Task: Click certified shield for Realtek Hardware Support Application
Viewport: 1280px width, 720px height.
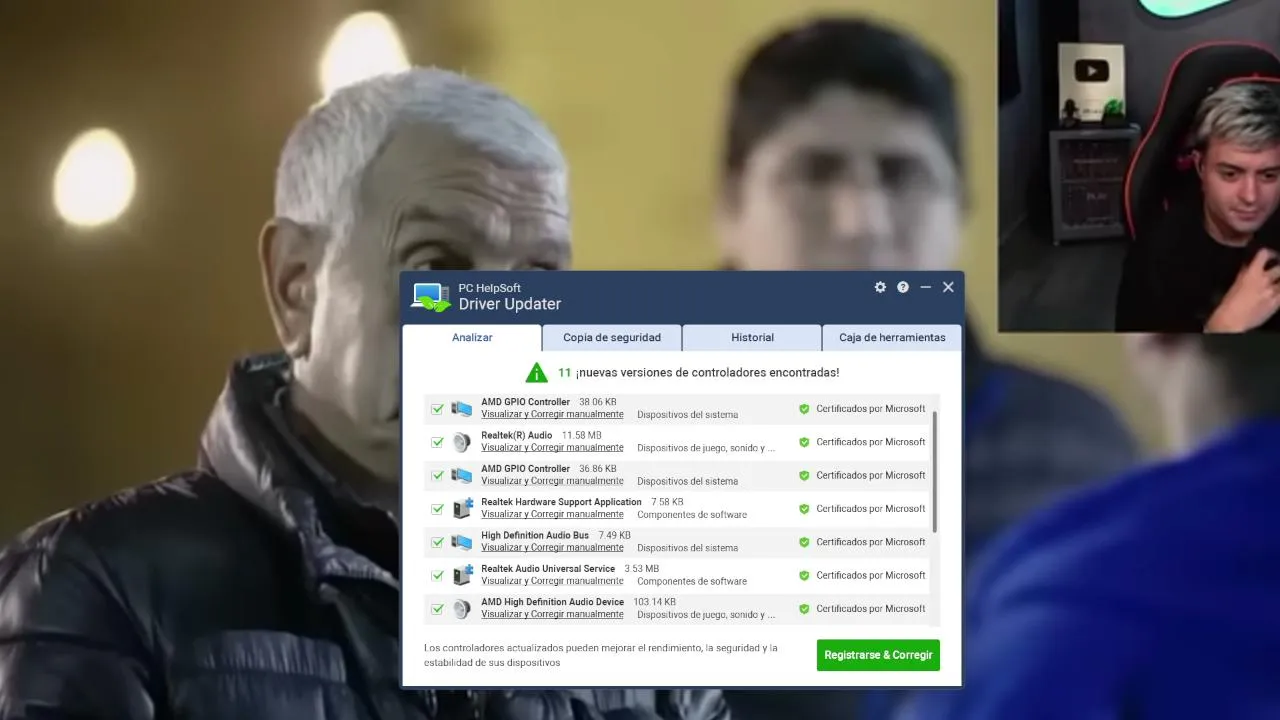Action: [804, 509]
